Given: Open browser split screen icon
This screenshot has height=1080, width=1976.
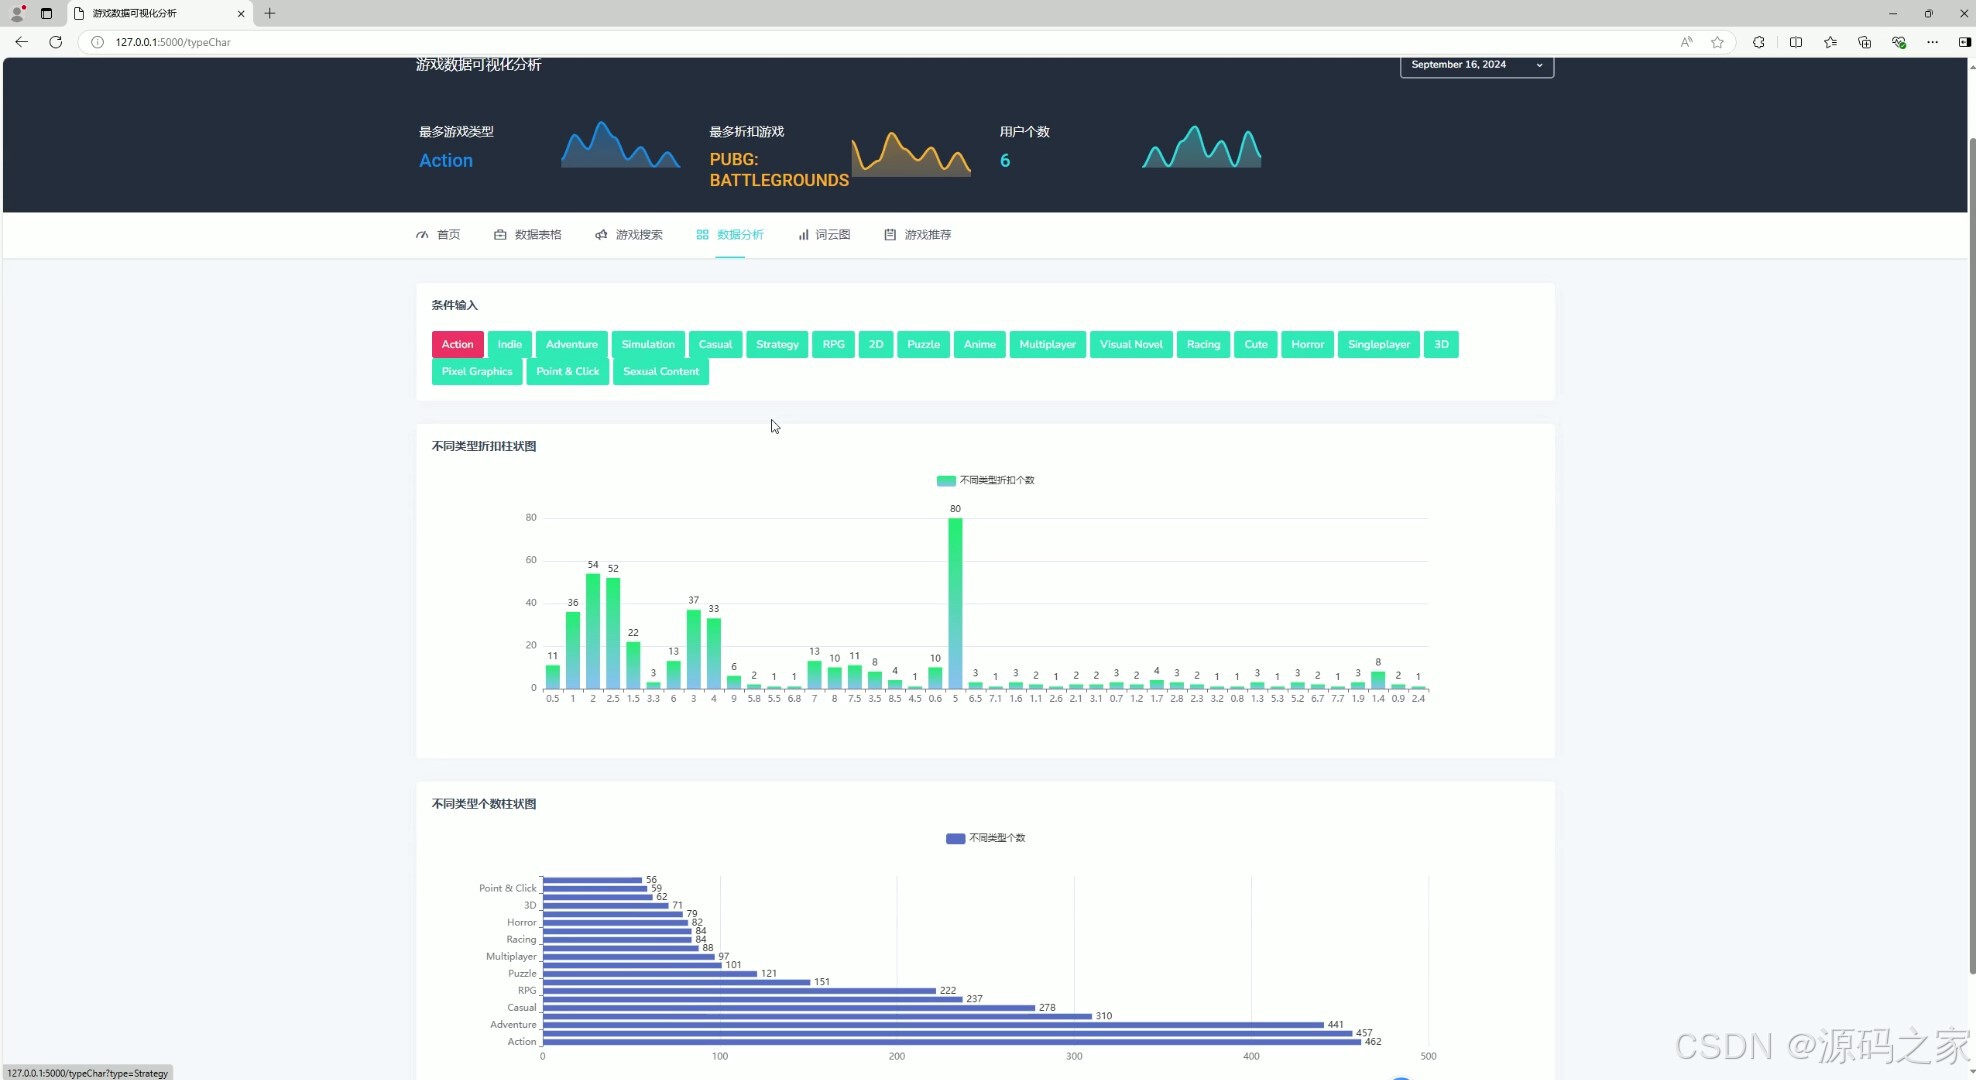Looking at the screenshot, I should pos(1795,42).
